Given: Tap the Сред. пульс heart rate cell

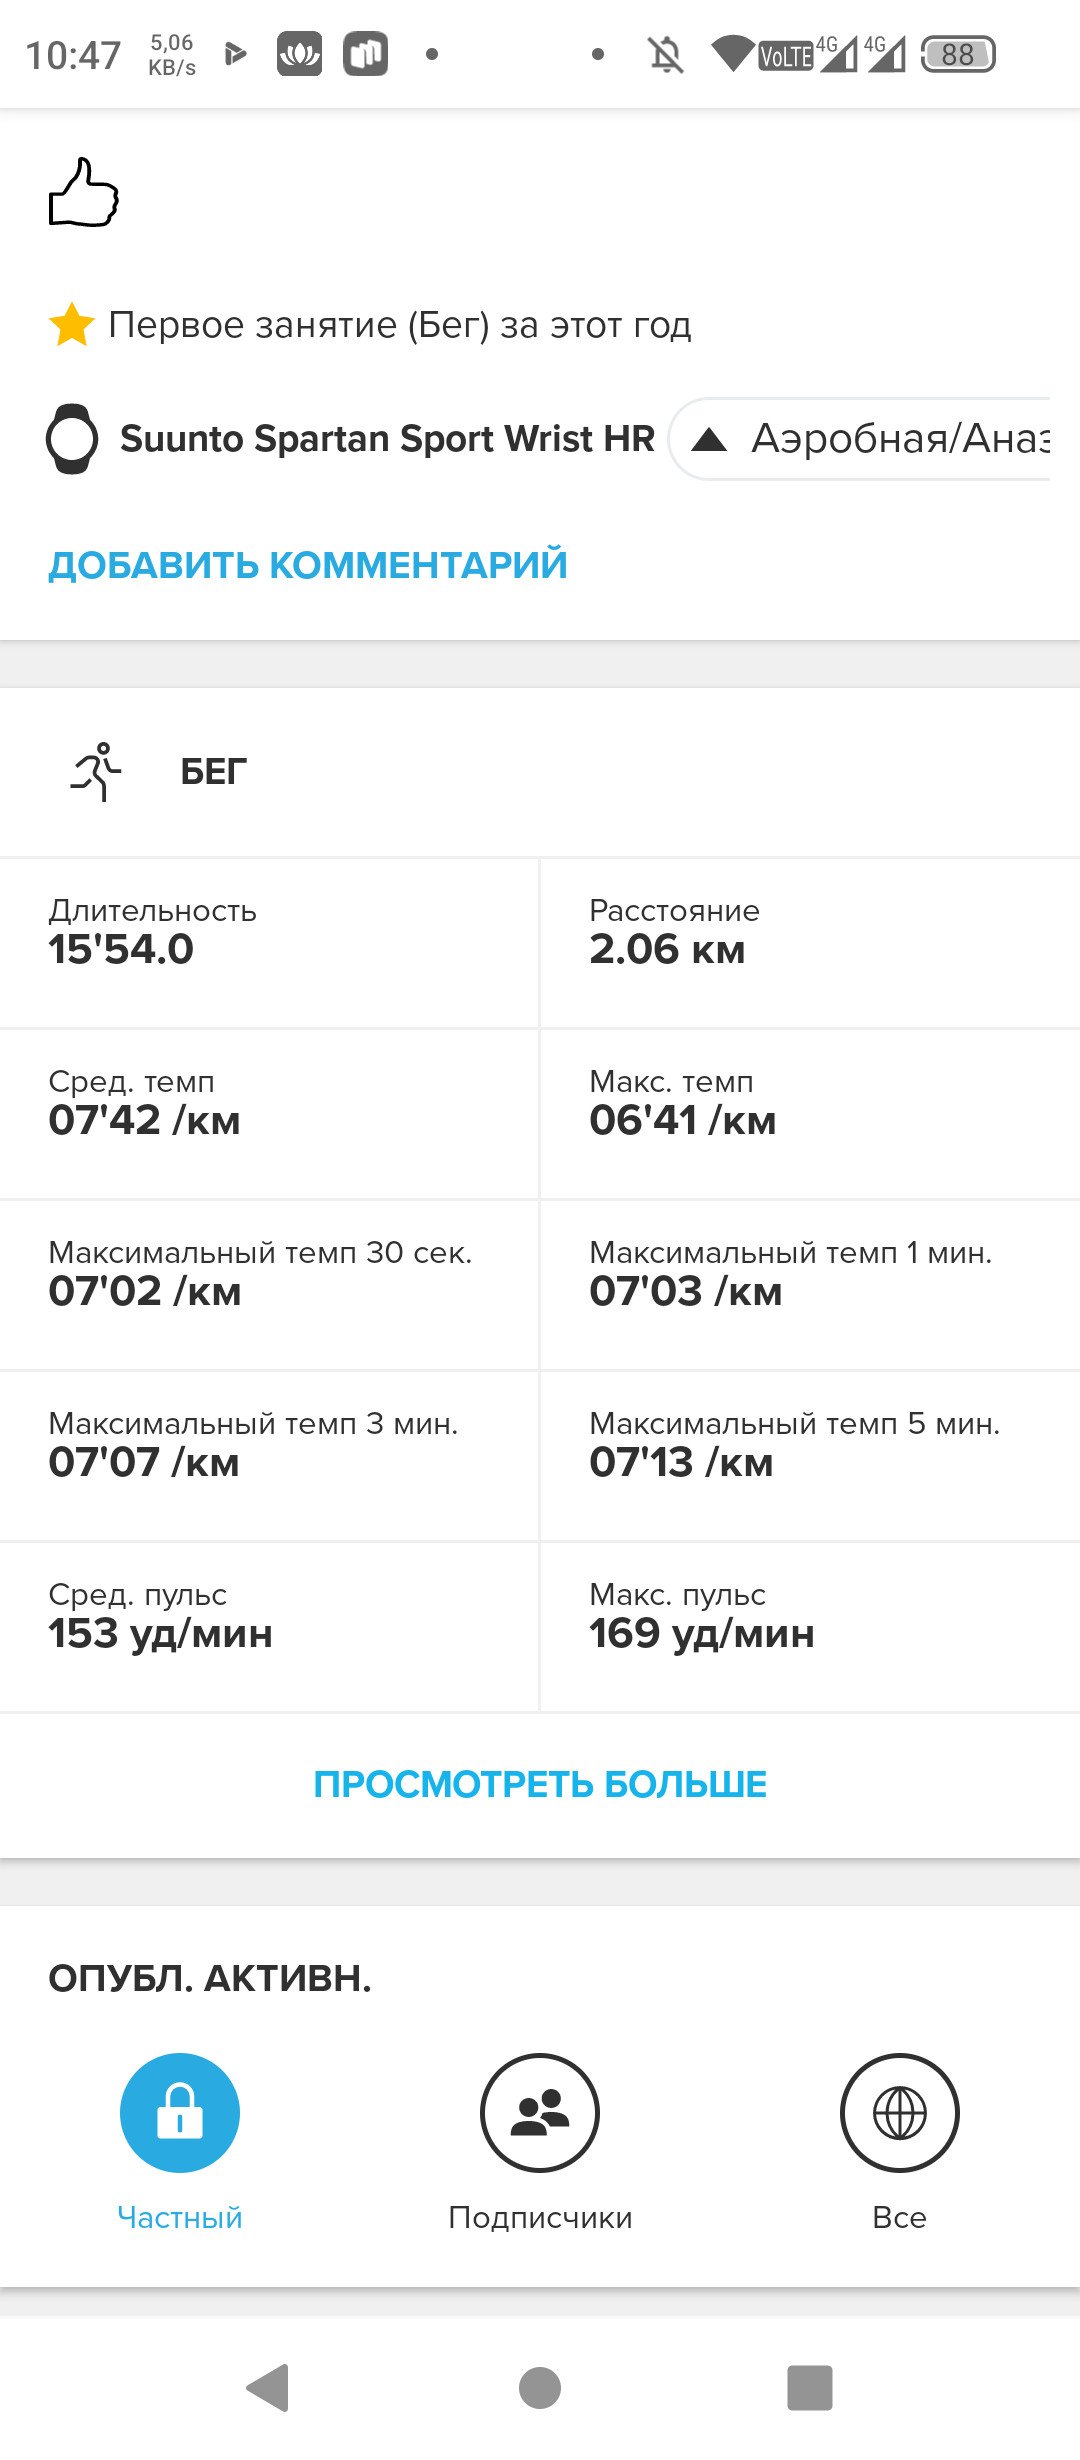Looking at the screenshot, I should [x=269, y=1627].
